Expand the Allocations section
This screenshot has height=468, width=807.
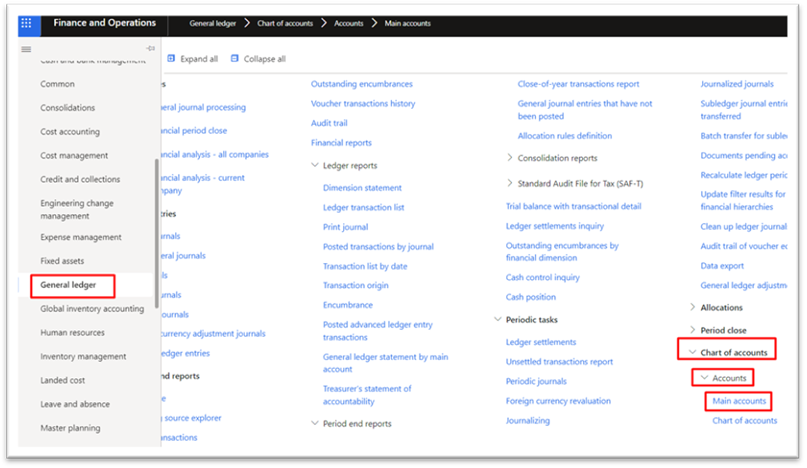pos(692,307)
